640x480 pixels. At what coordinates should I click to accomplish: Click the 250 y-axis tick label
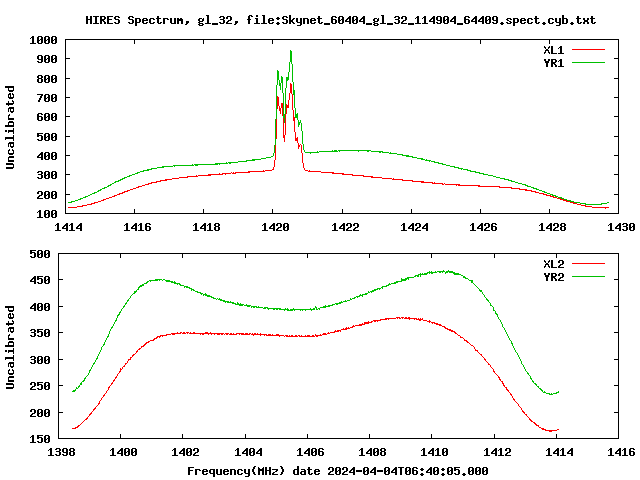(40, 386)
